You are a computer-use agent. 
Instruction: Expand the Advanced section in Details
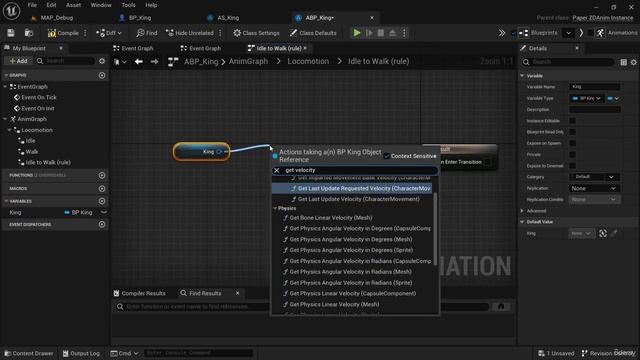point(522,211)
